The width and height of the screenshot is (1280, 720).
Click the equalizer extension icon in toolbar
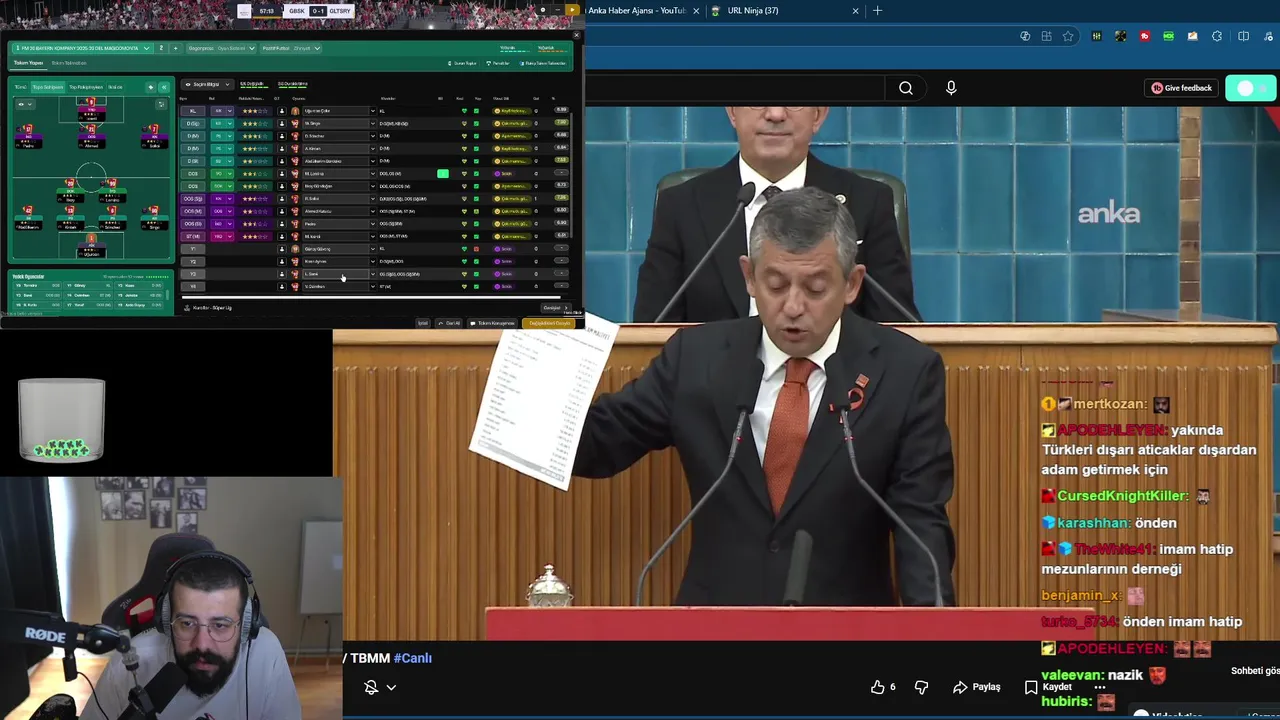1097,36
